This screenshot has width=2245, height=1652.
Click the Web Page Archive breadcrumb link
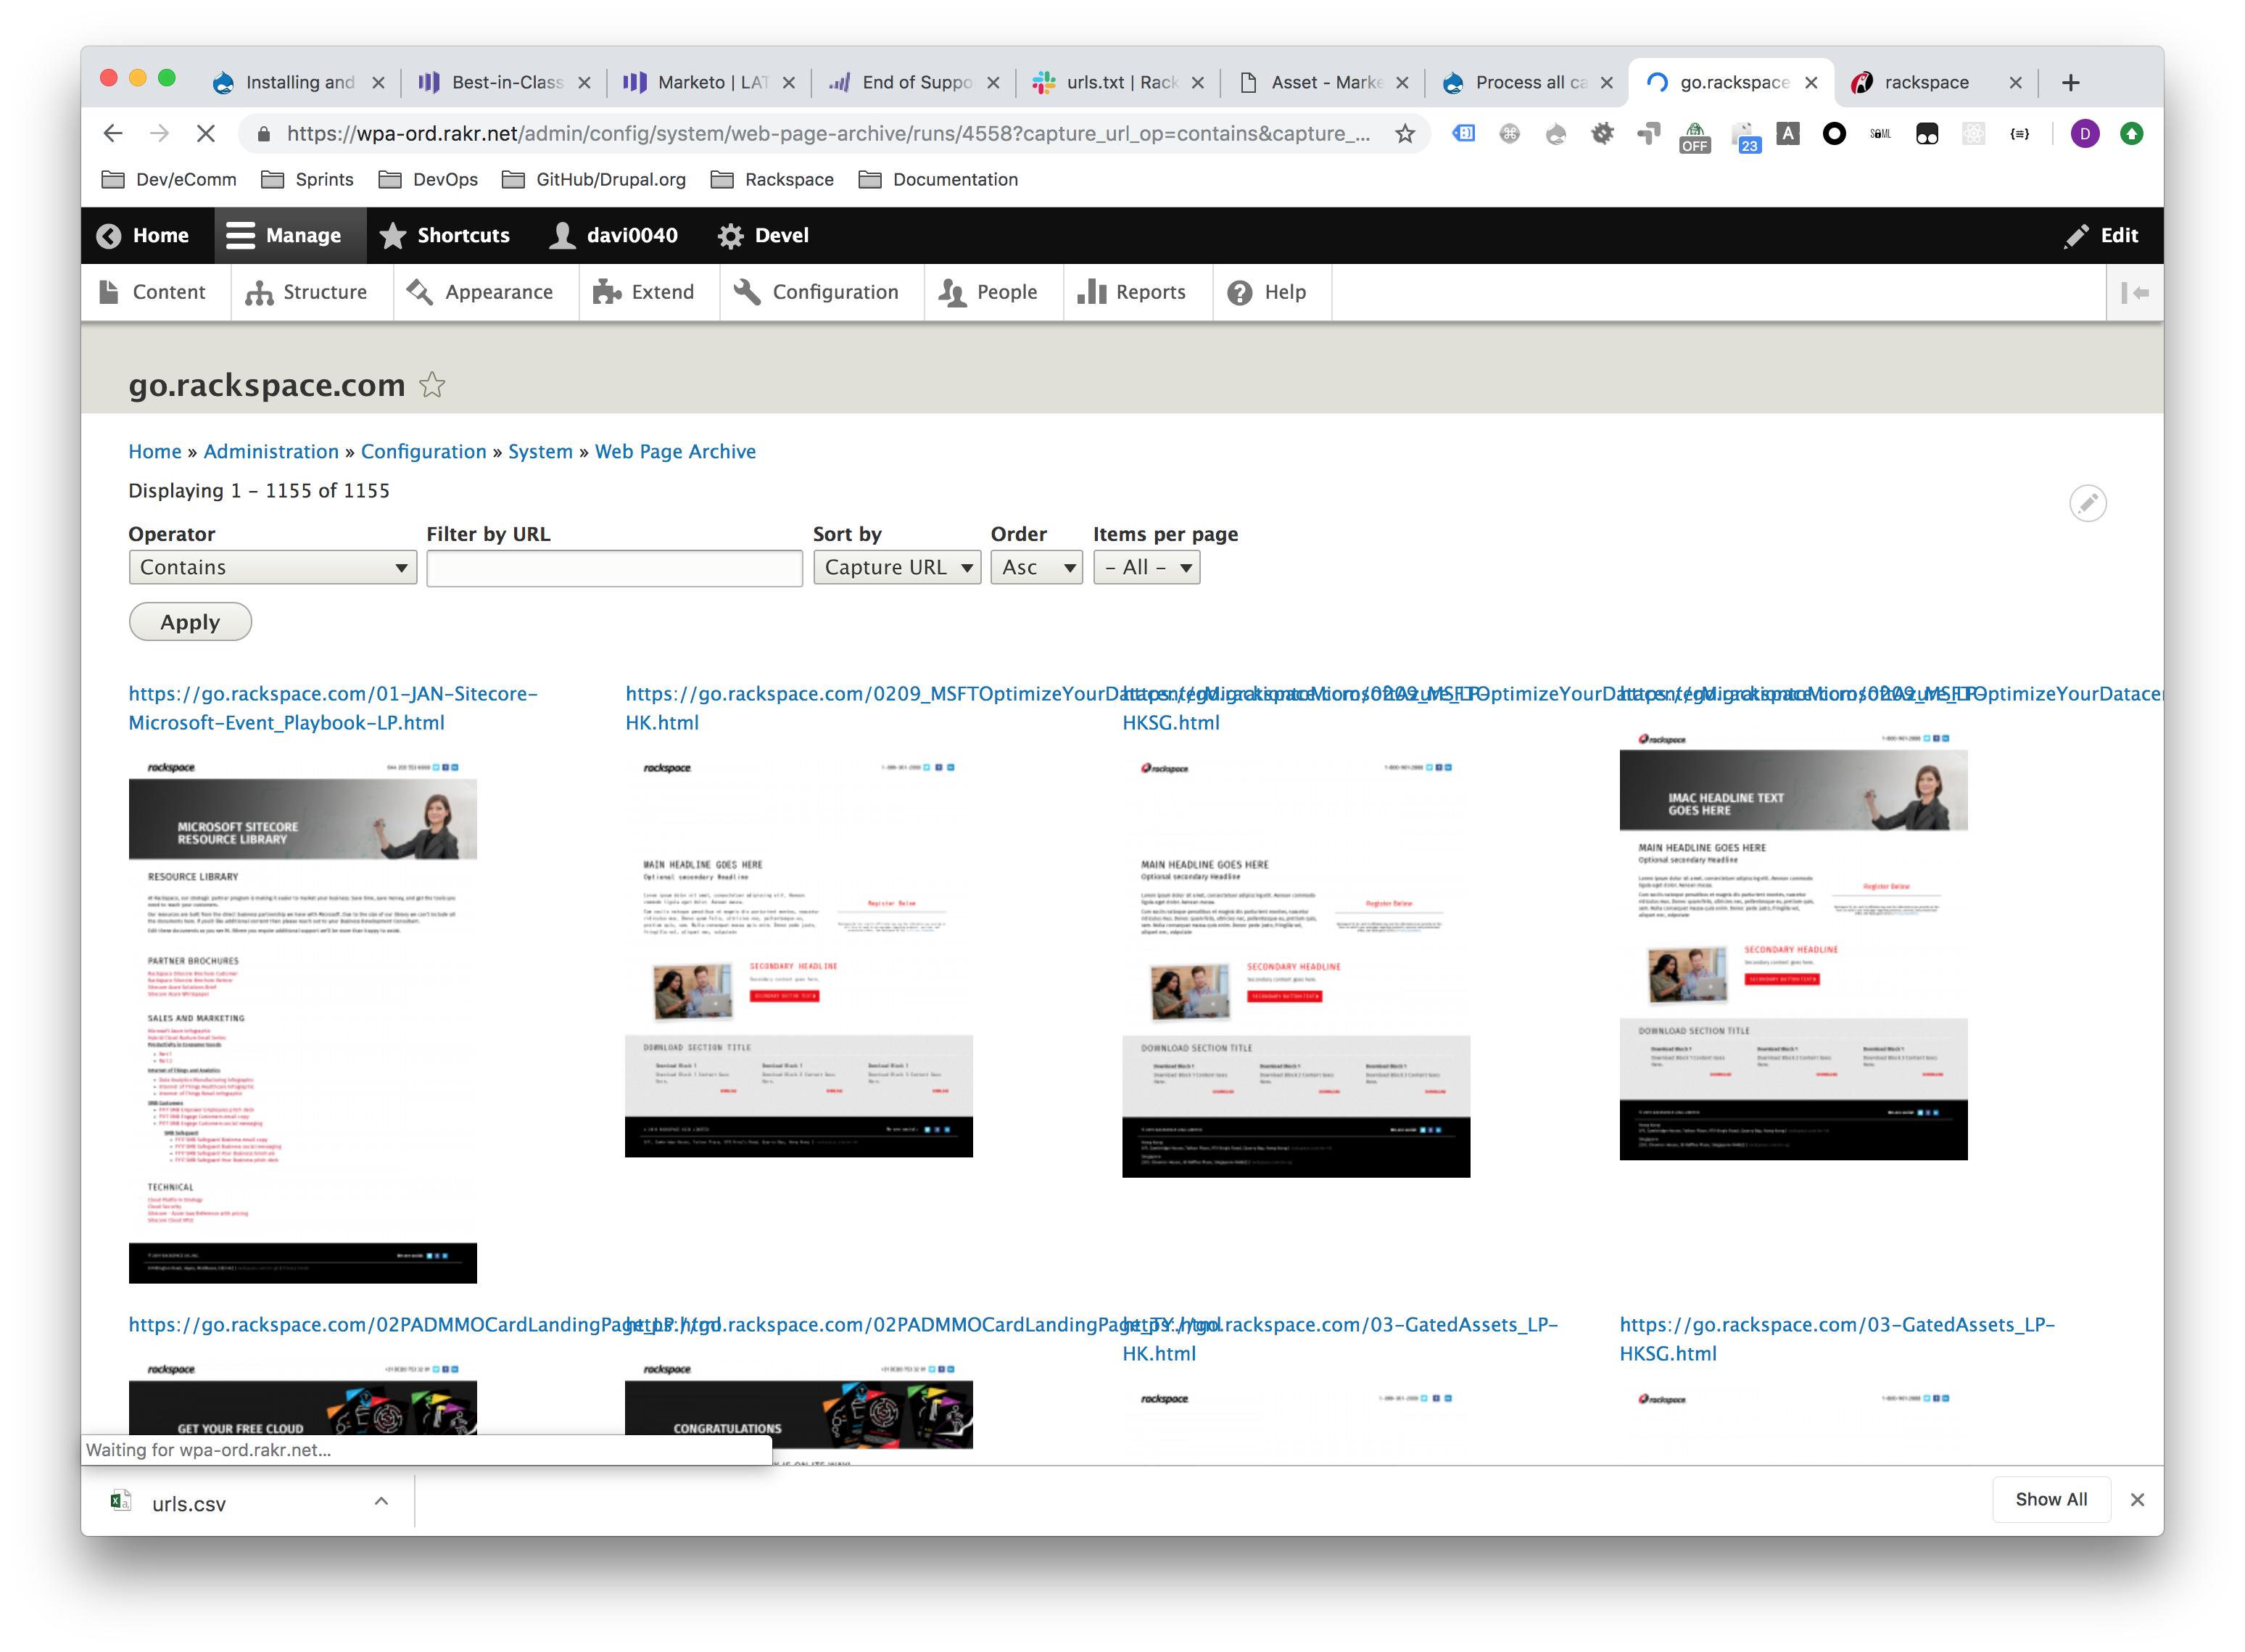[x=675, y=451]
